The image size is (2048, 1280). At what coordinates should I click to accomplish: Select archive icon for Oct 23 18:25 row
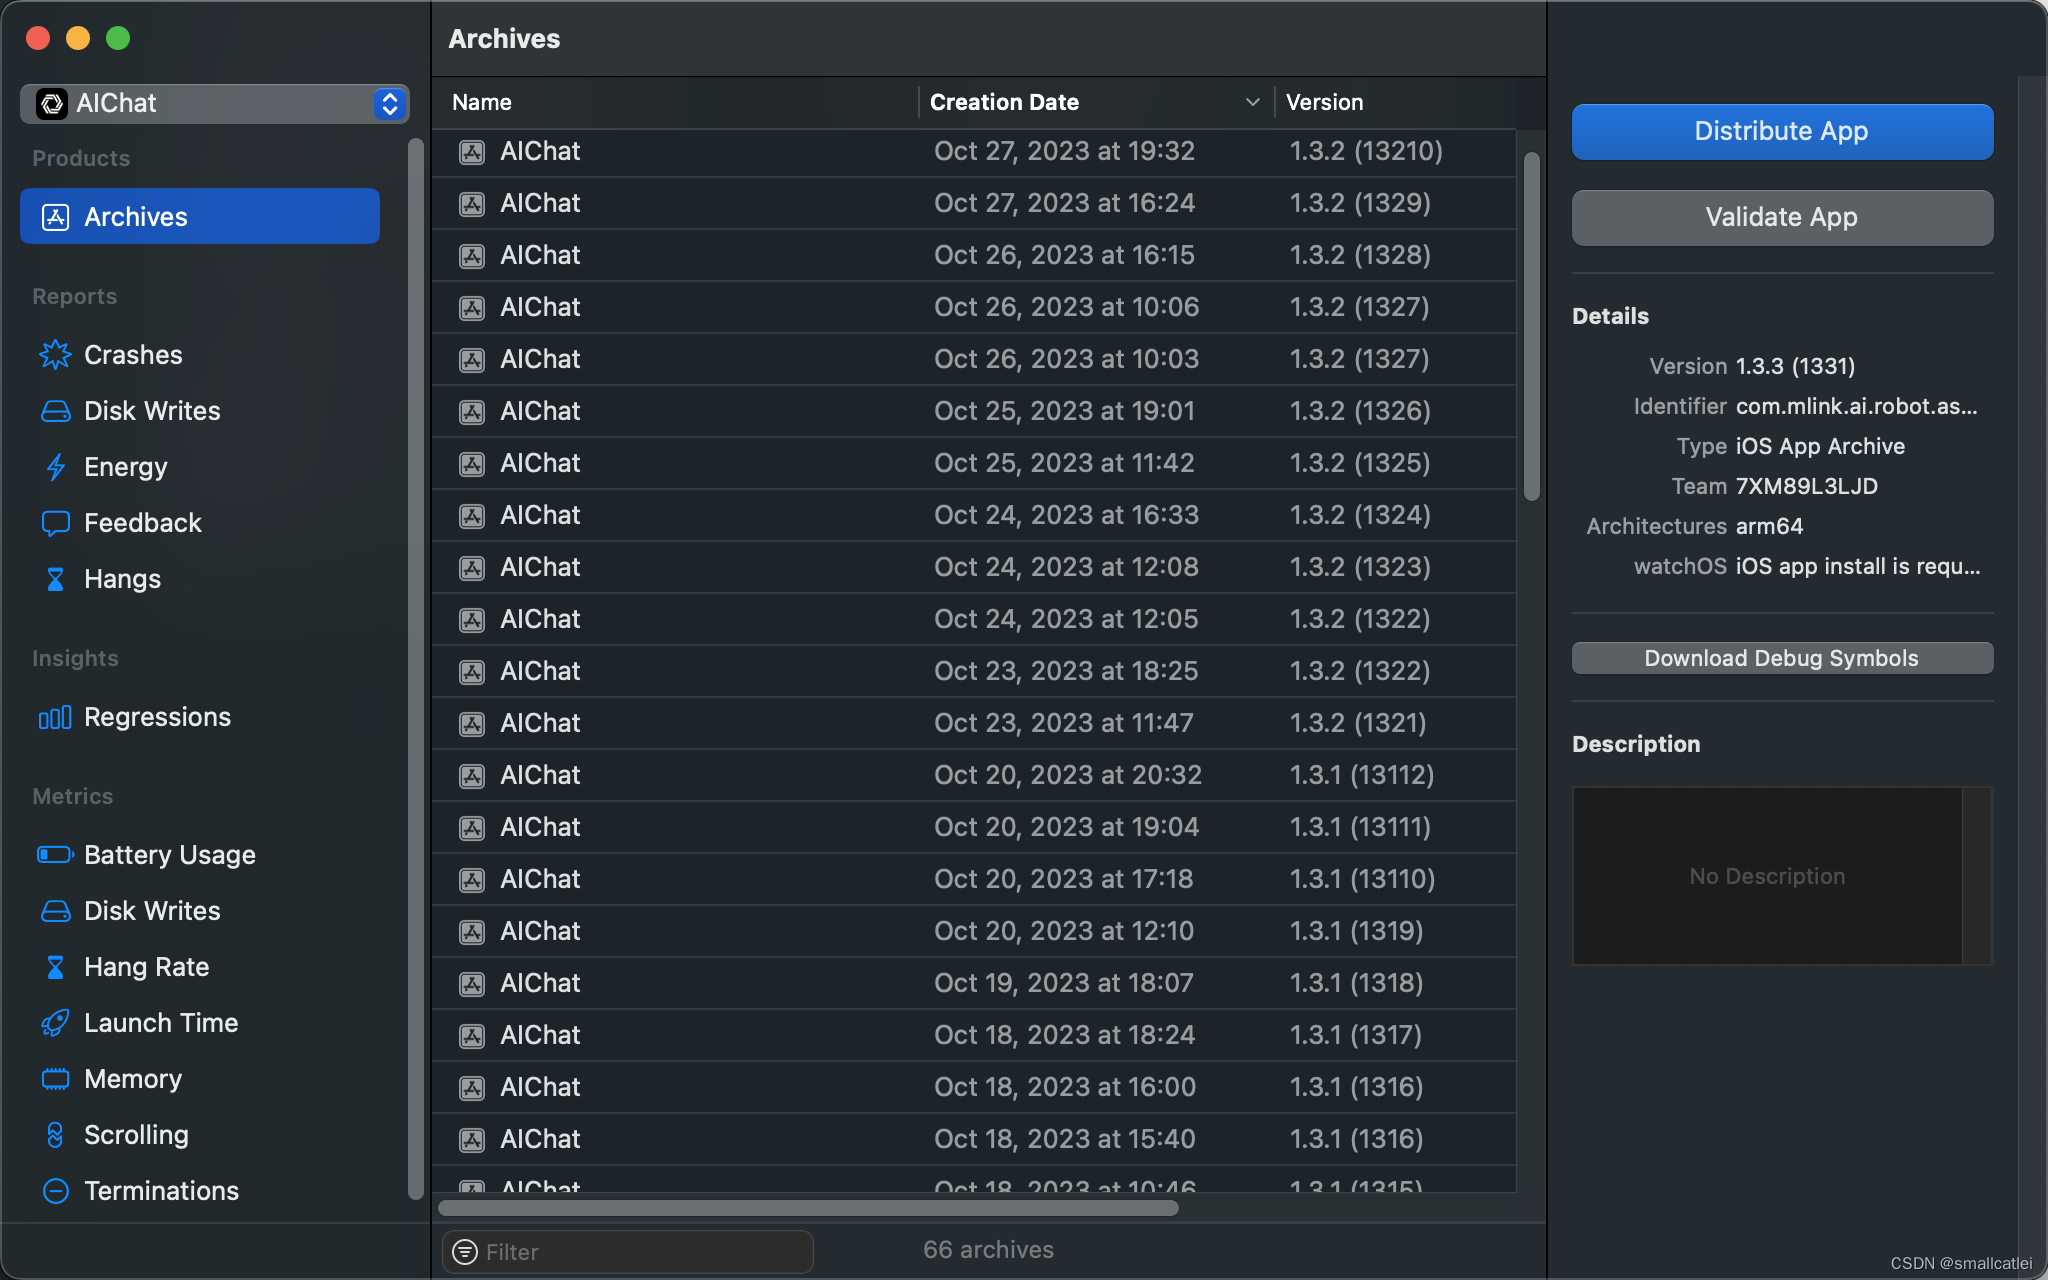point(472,672)
